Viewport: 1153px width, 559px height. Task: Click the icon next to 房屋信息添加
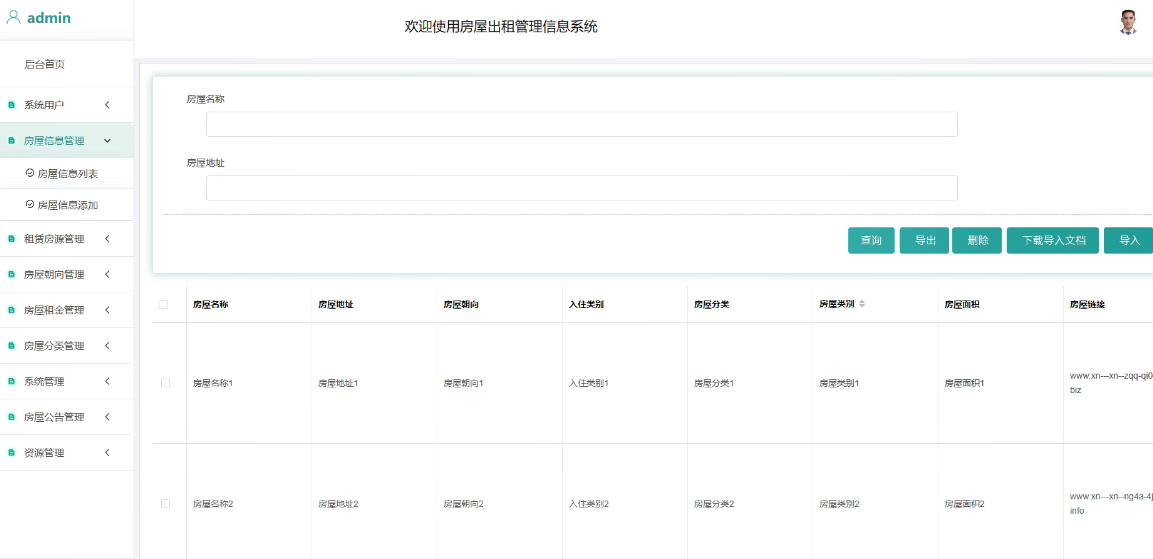click(x=29, y=204)
